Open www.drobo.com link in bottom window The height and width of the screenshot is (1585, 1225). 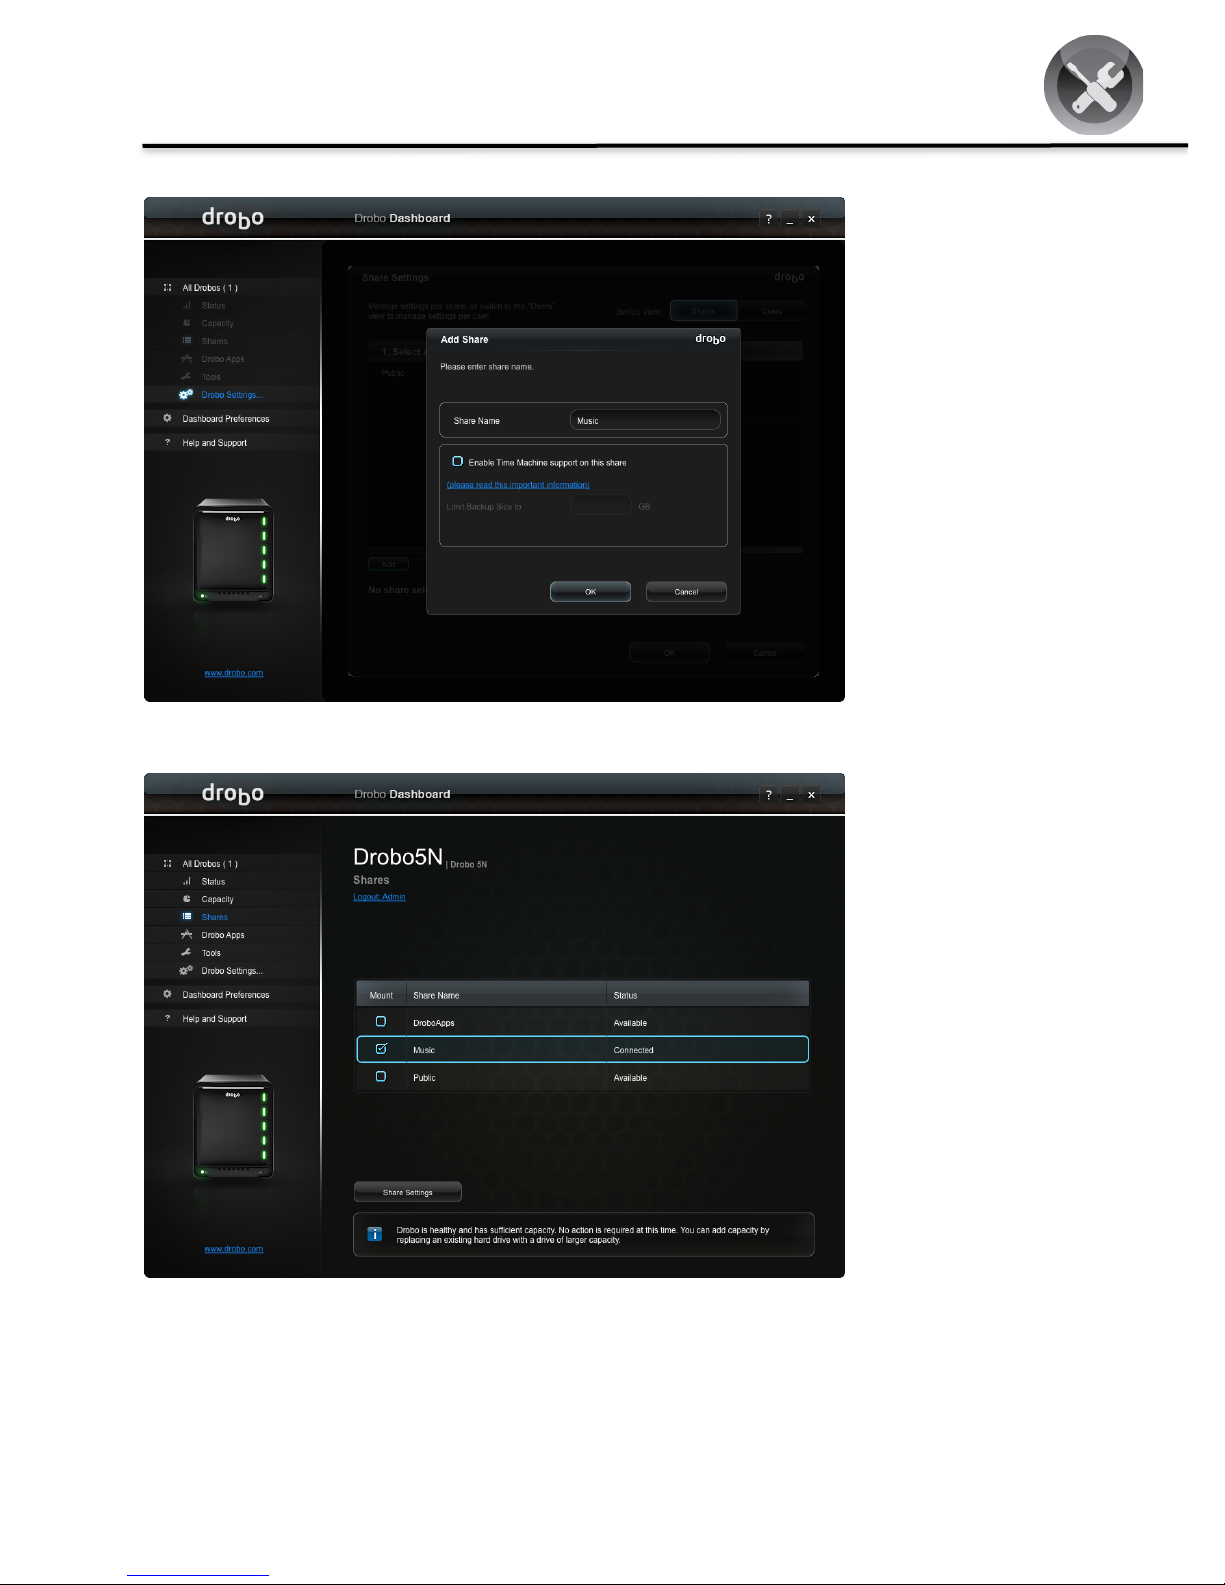coord(233,1249)
